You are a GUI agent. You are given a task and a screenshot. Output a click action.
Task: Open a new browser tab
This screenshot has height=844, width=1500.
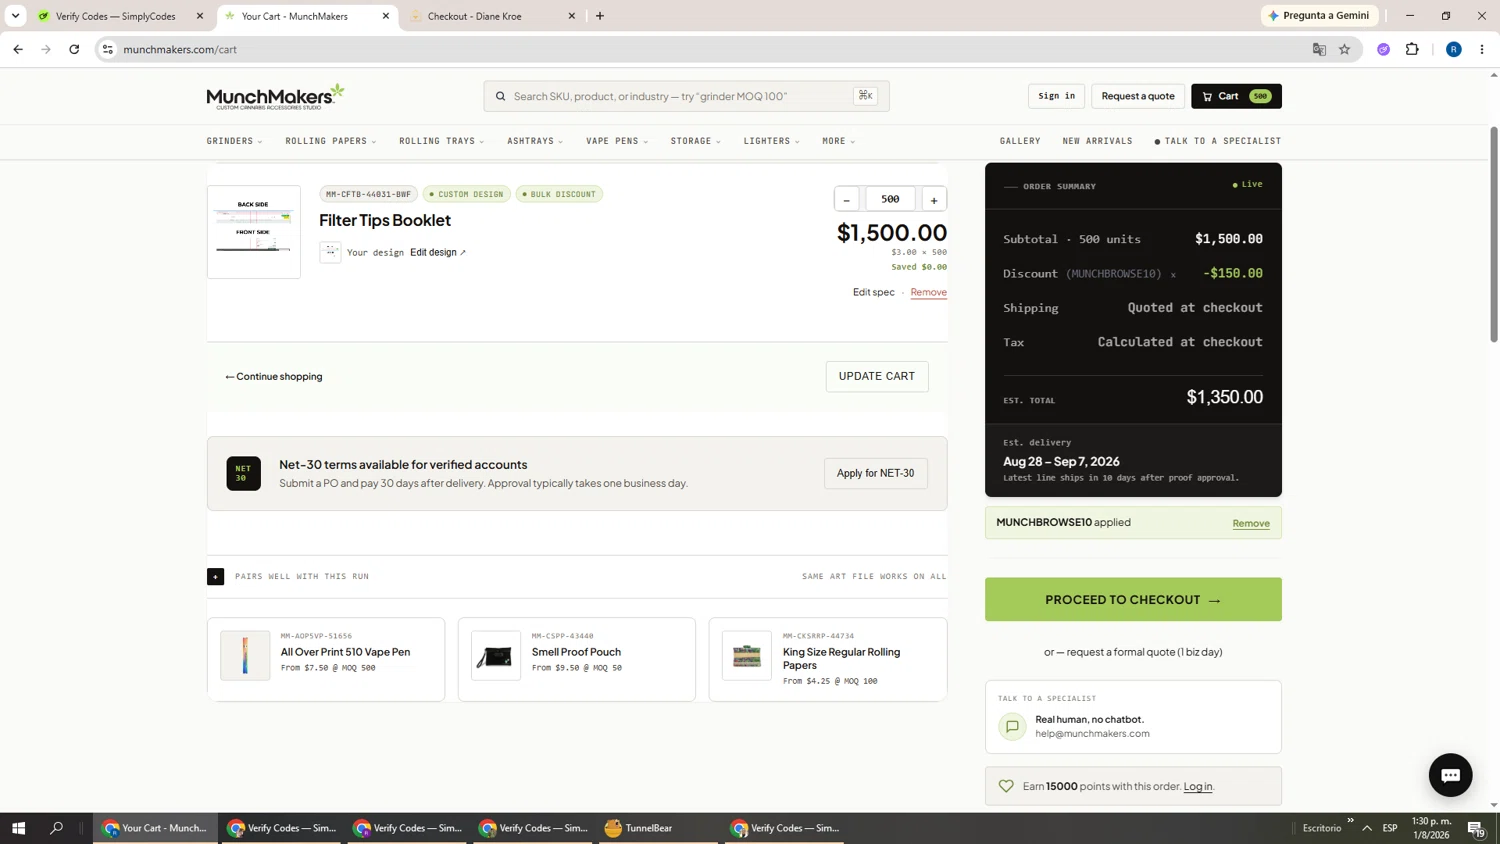[x=600, y=16]
